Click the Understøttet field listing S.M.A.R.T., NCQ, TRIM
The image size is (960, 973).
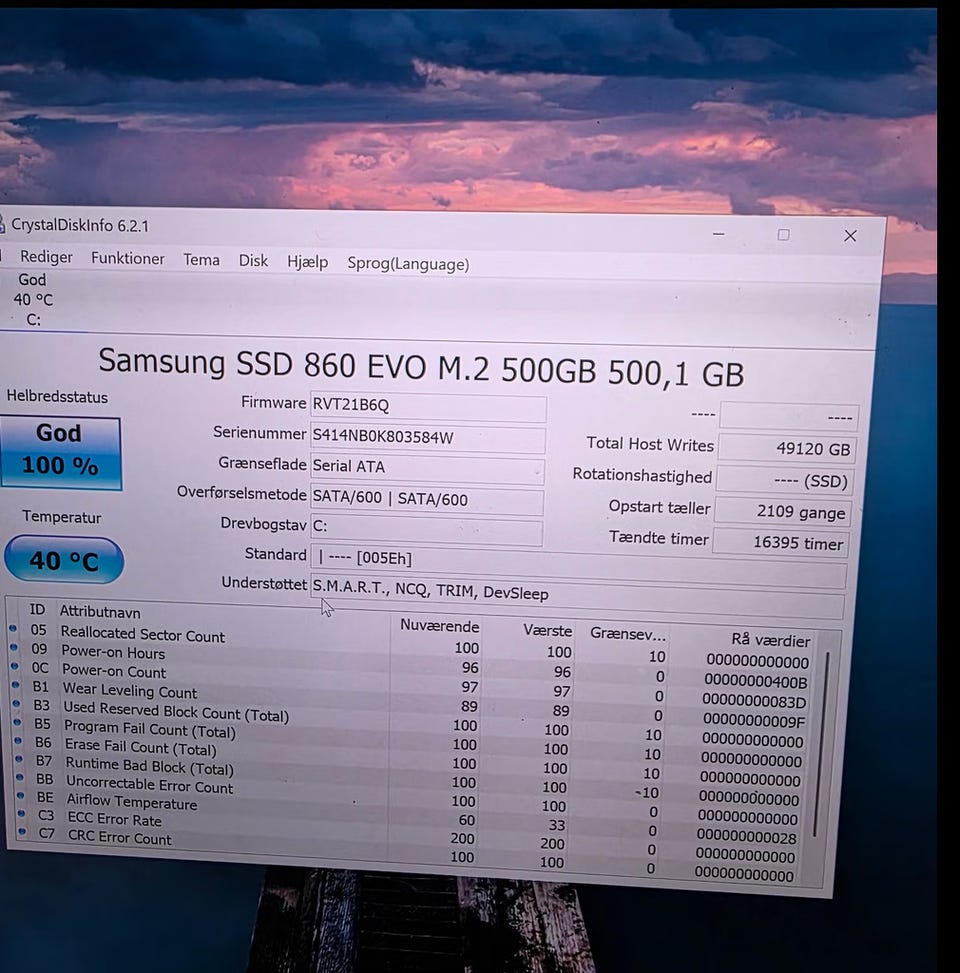[577, 596]
